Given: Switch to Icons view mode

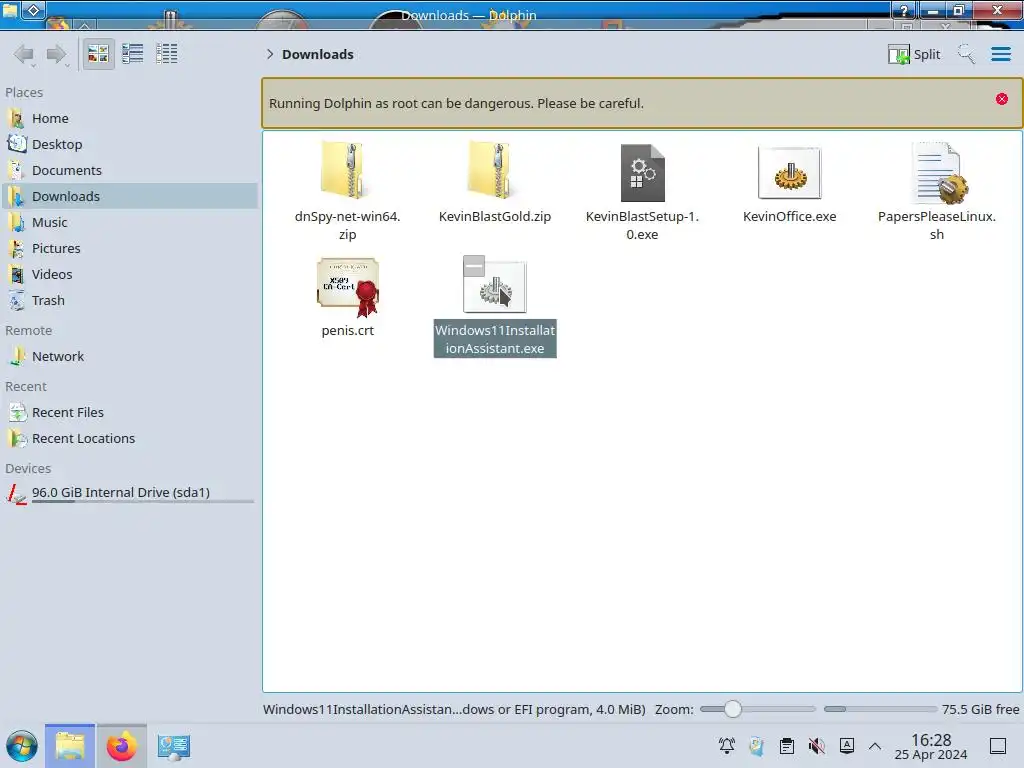Looking at the screenshot, I should pyautogui.click(x=98, y=54).
